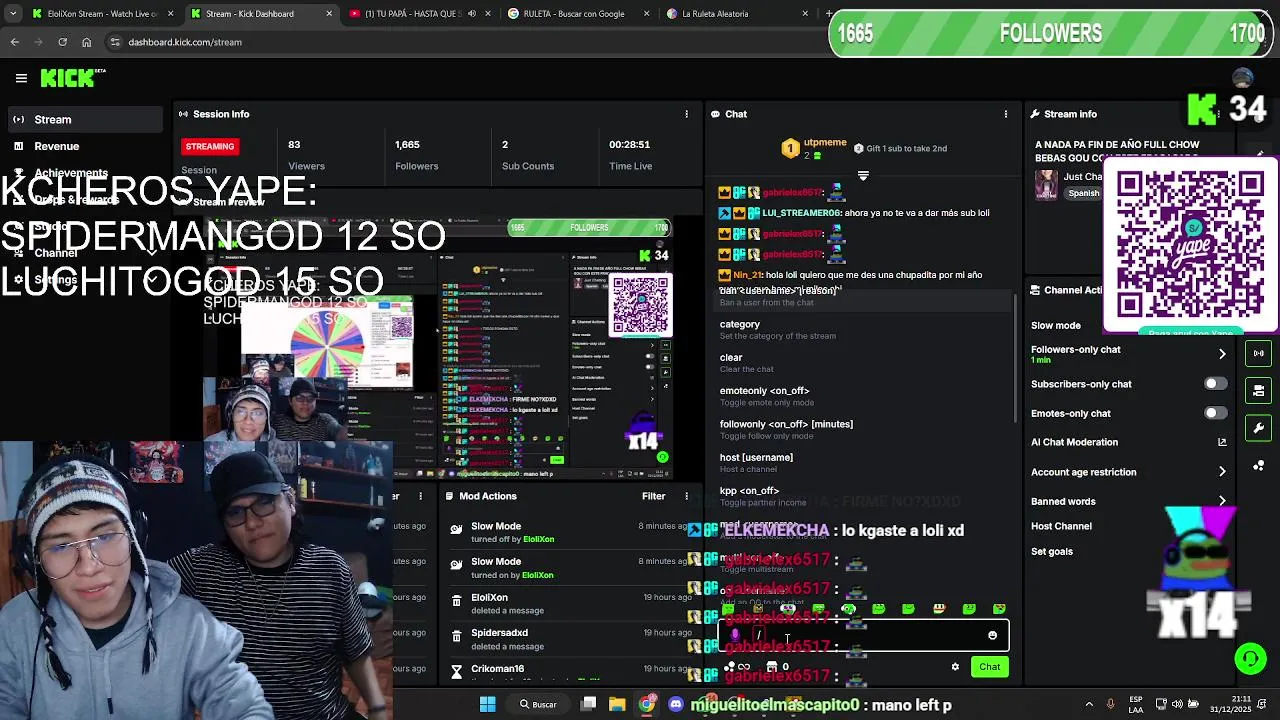This screenshot has width=1280, height=720.
Task: Click taskbar microphone indicator
Action: [1110, 704]
